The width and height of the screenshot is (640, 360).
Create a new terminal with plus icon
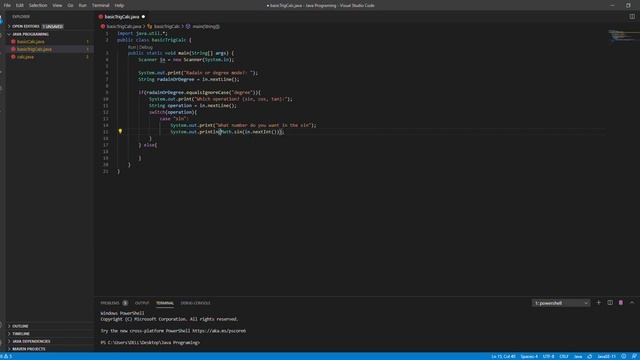(598, 303)
